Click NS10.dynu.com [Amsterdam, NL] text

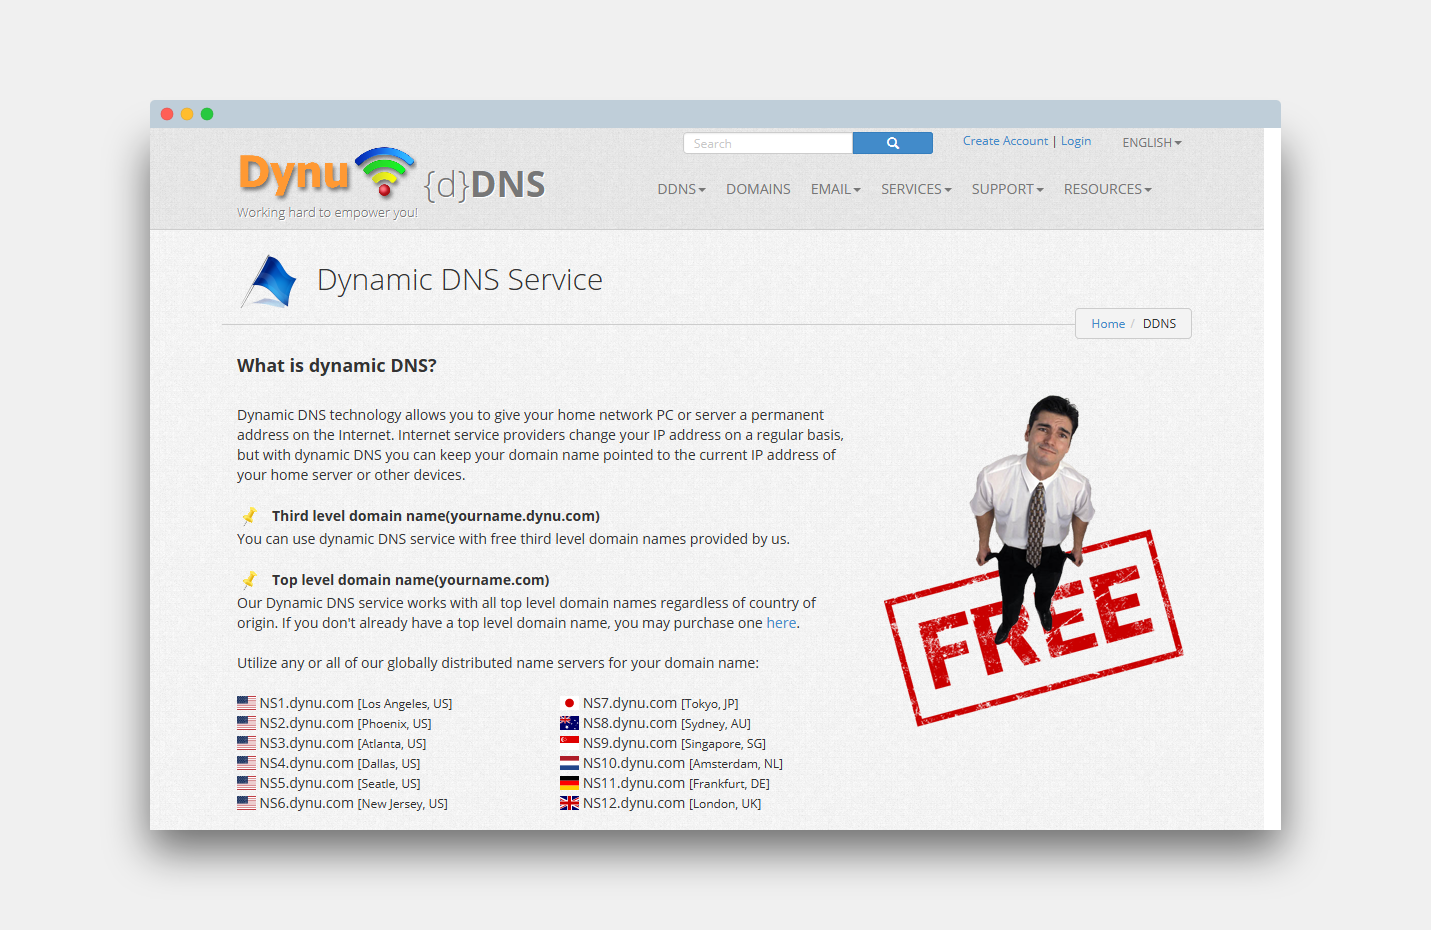683,763
